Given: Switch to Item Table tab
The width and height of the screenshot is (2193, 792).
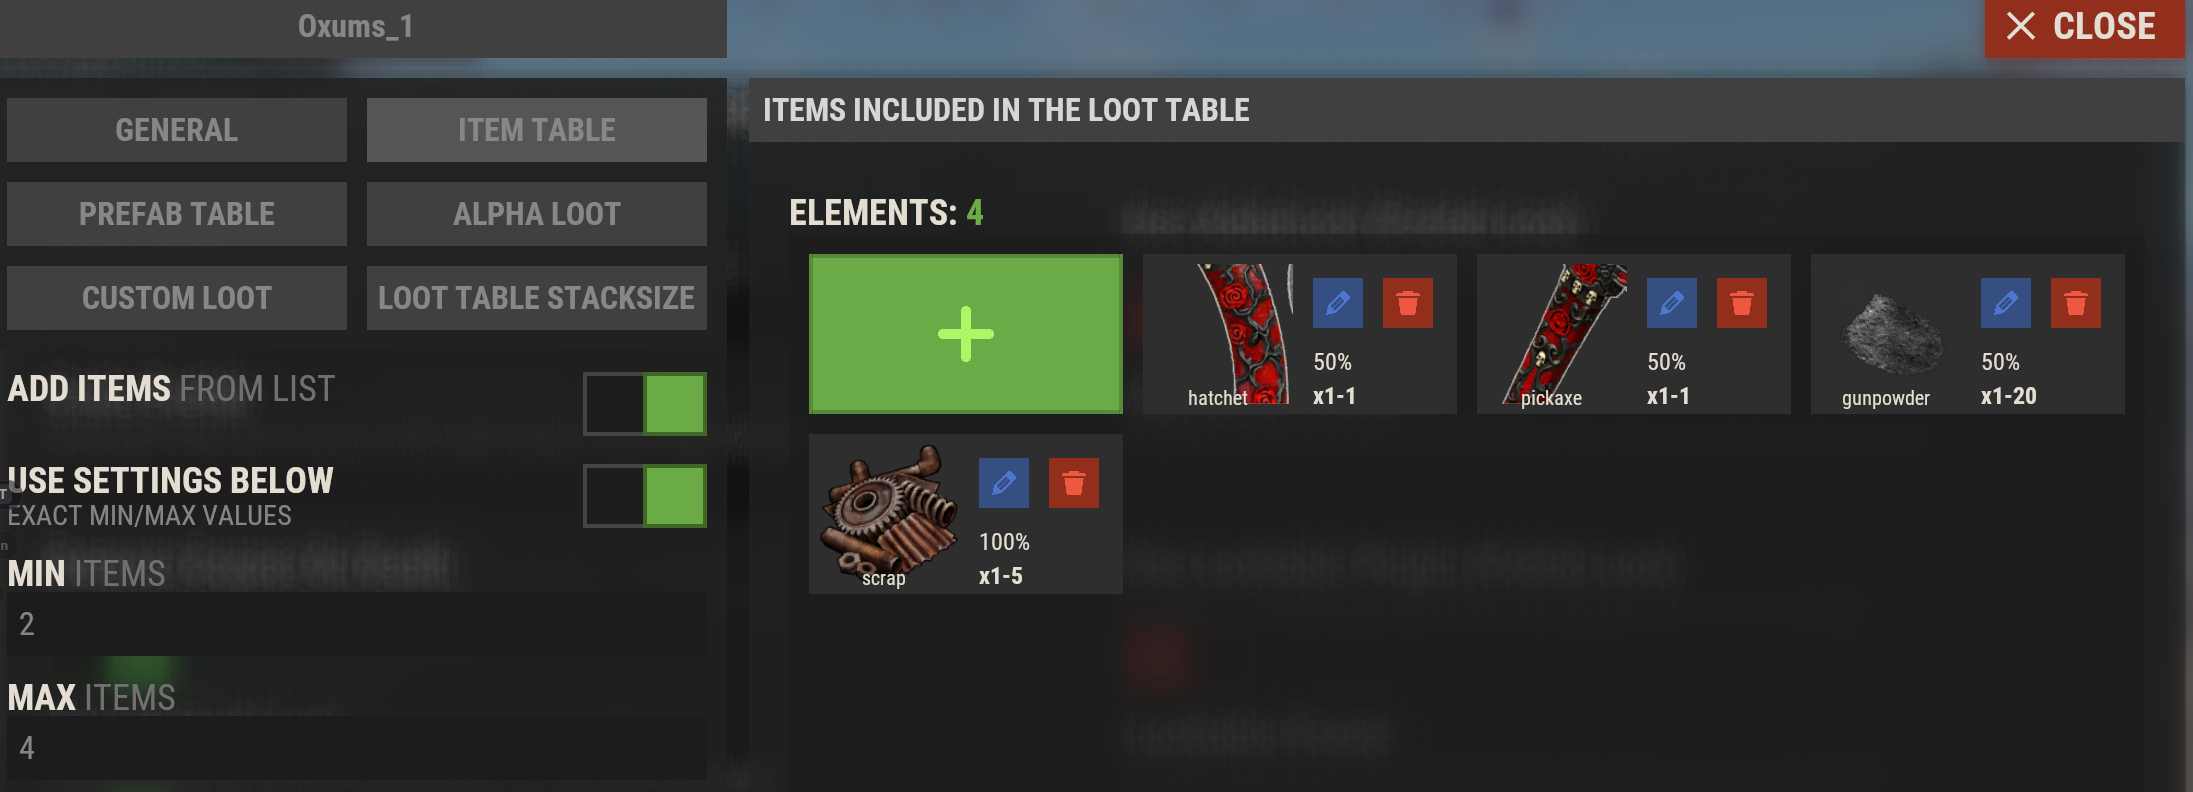Looking at the screenshot, I should point(537,130).
